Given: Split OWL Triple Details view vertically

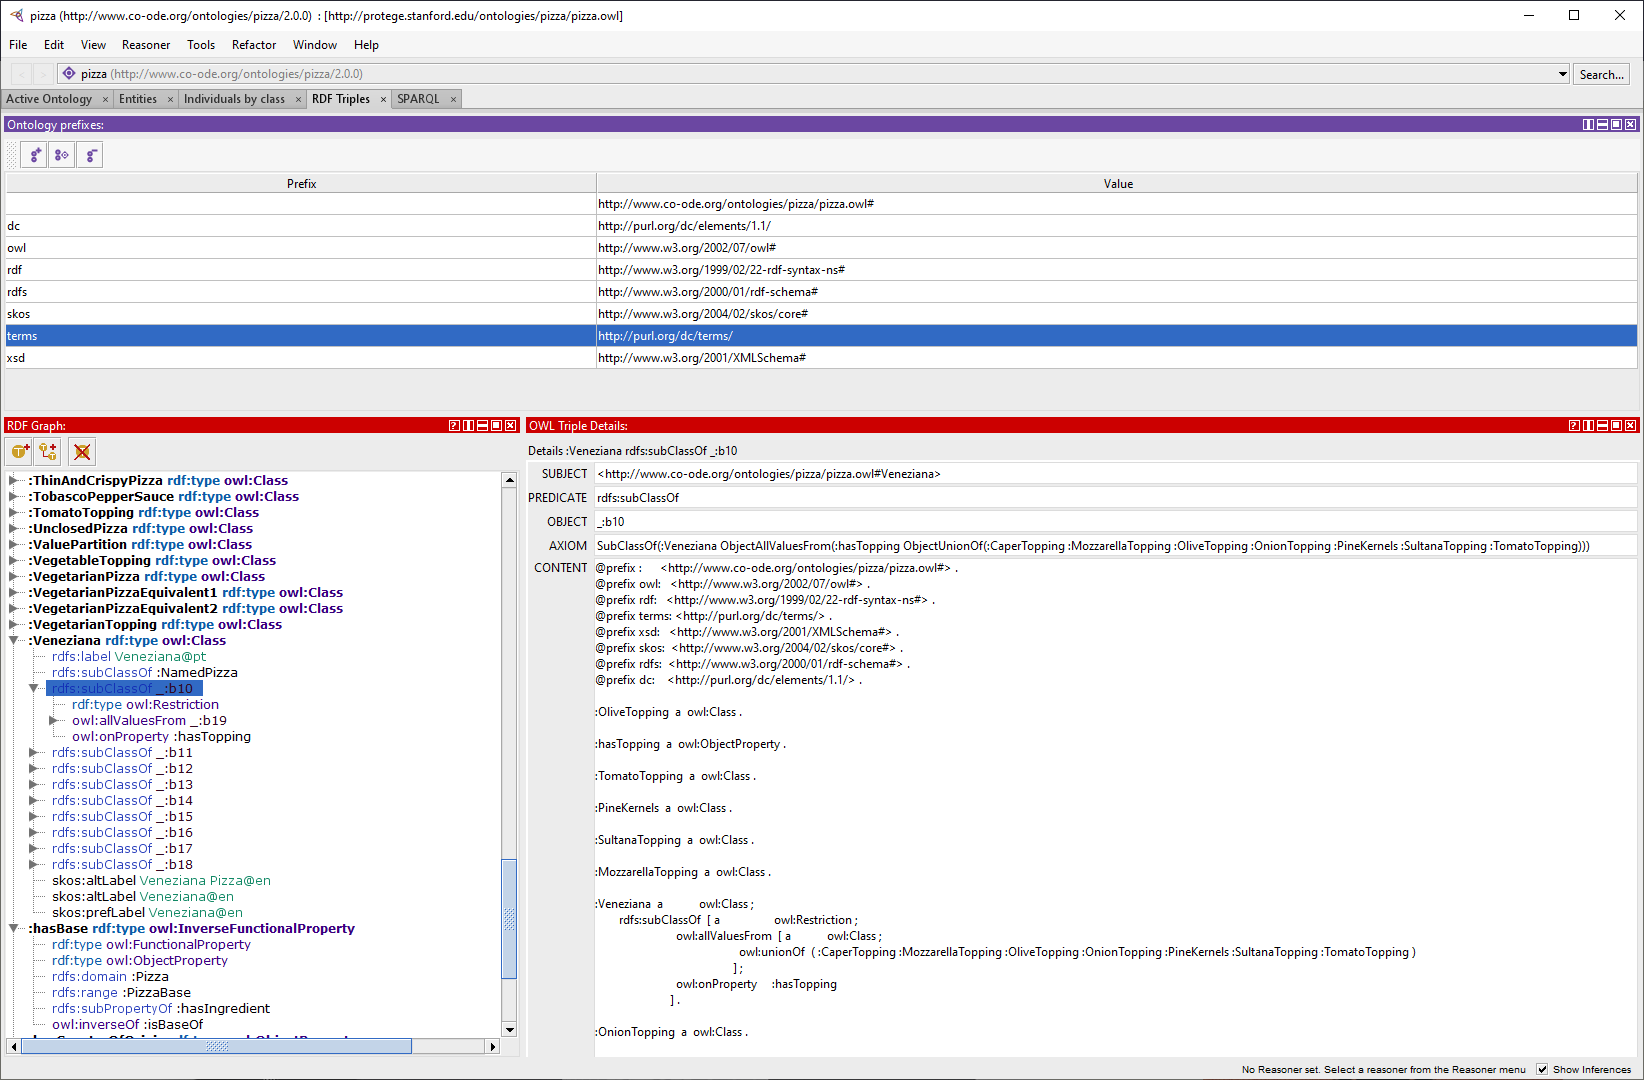Looking at the screenshot, I should (1588, 426).
